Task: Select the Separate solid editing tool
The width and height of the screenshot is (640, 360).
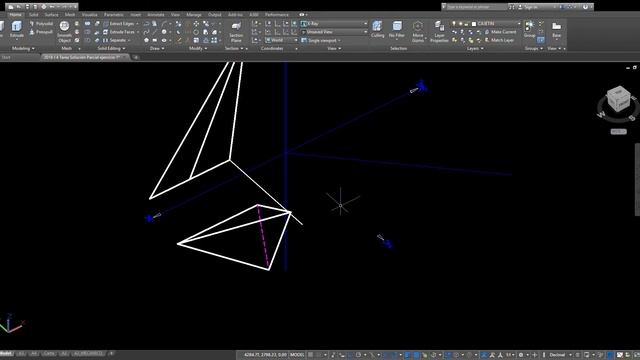Action: (x=115, y=40)
